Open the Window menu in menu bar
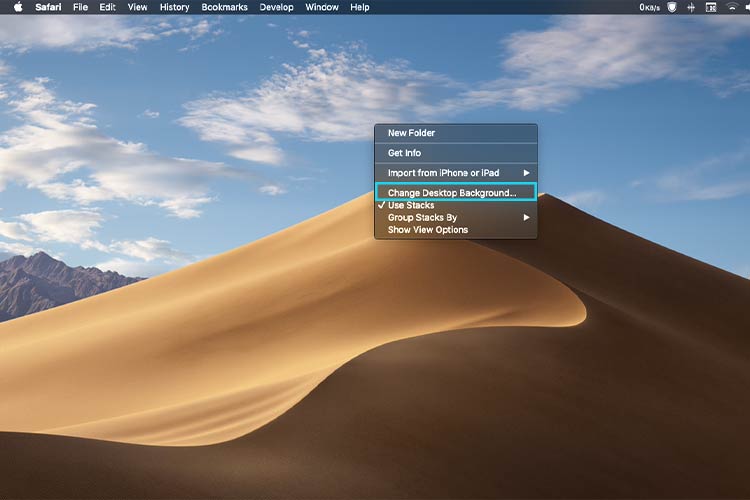Screen dimensions: 750x500 tap(322, 7)
